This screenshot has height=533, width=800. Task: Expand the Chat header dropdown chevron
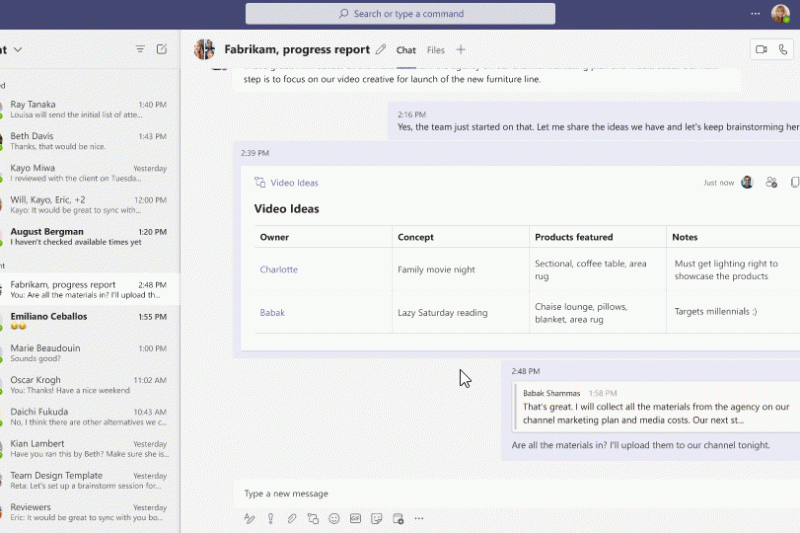click(18, 49)
